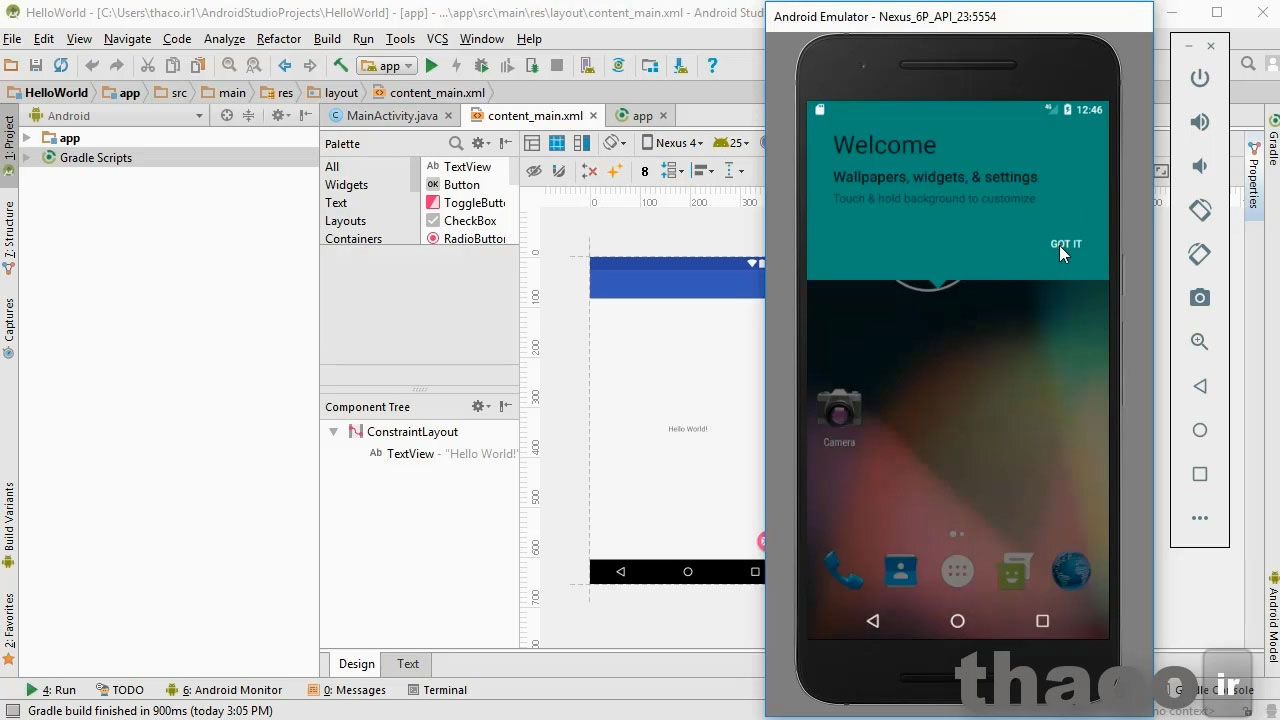Tap the emulator on-screen Home circle

(x=957, y=621)
